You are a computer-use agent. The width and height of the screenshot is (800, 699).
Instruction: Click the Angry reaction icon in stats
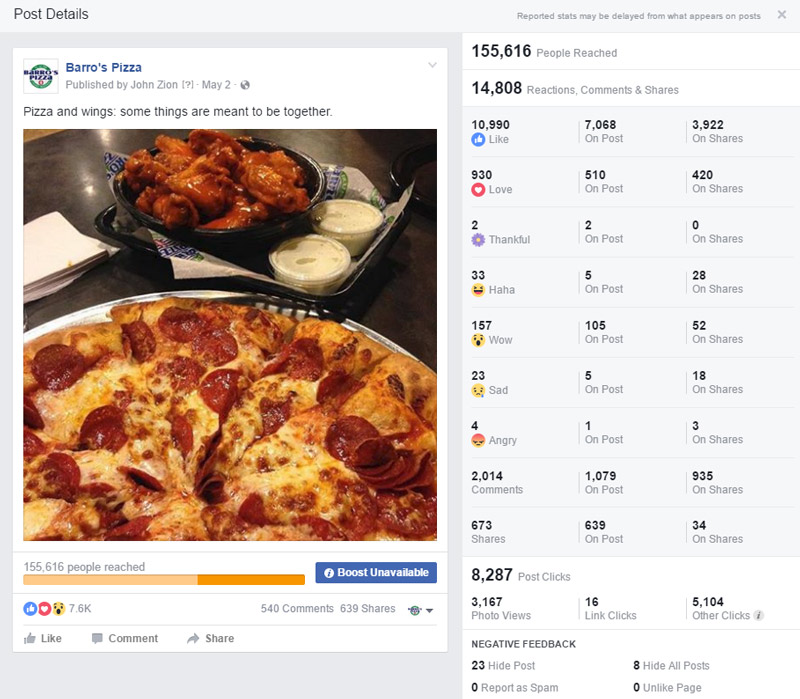478,440
